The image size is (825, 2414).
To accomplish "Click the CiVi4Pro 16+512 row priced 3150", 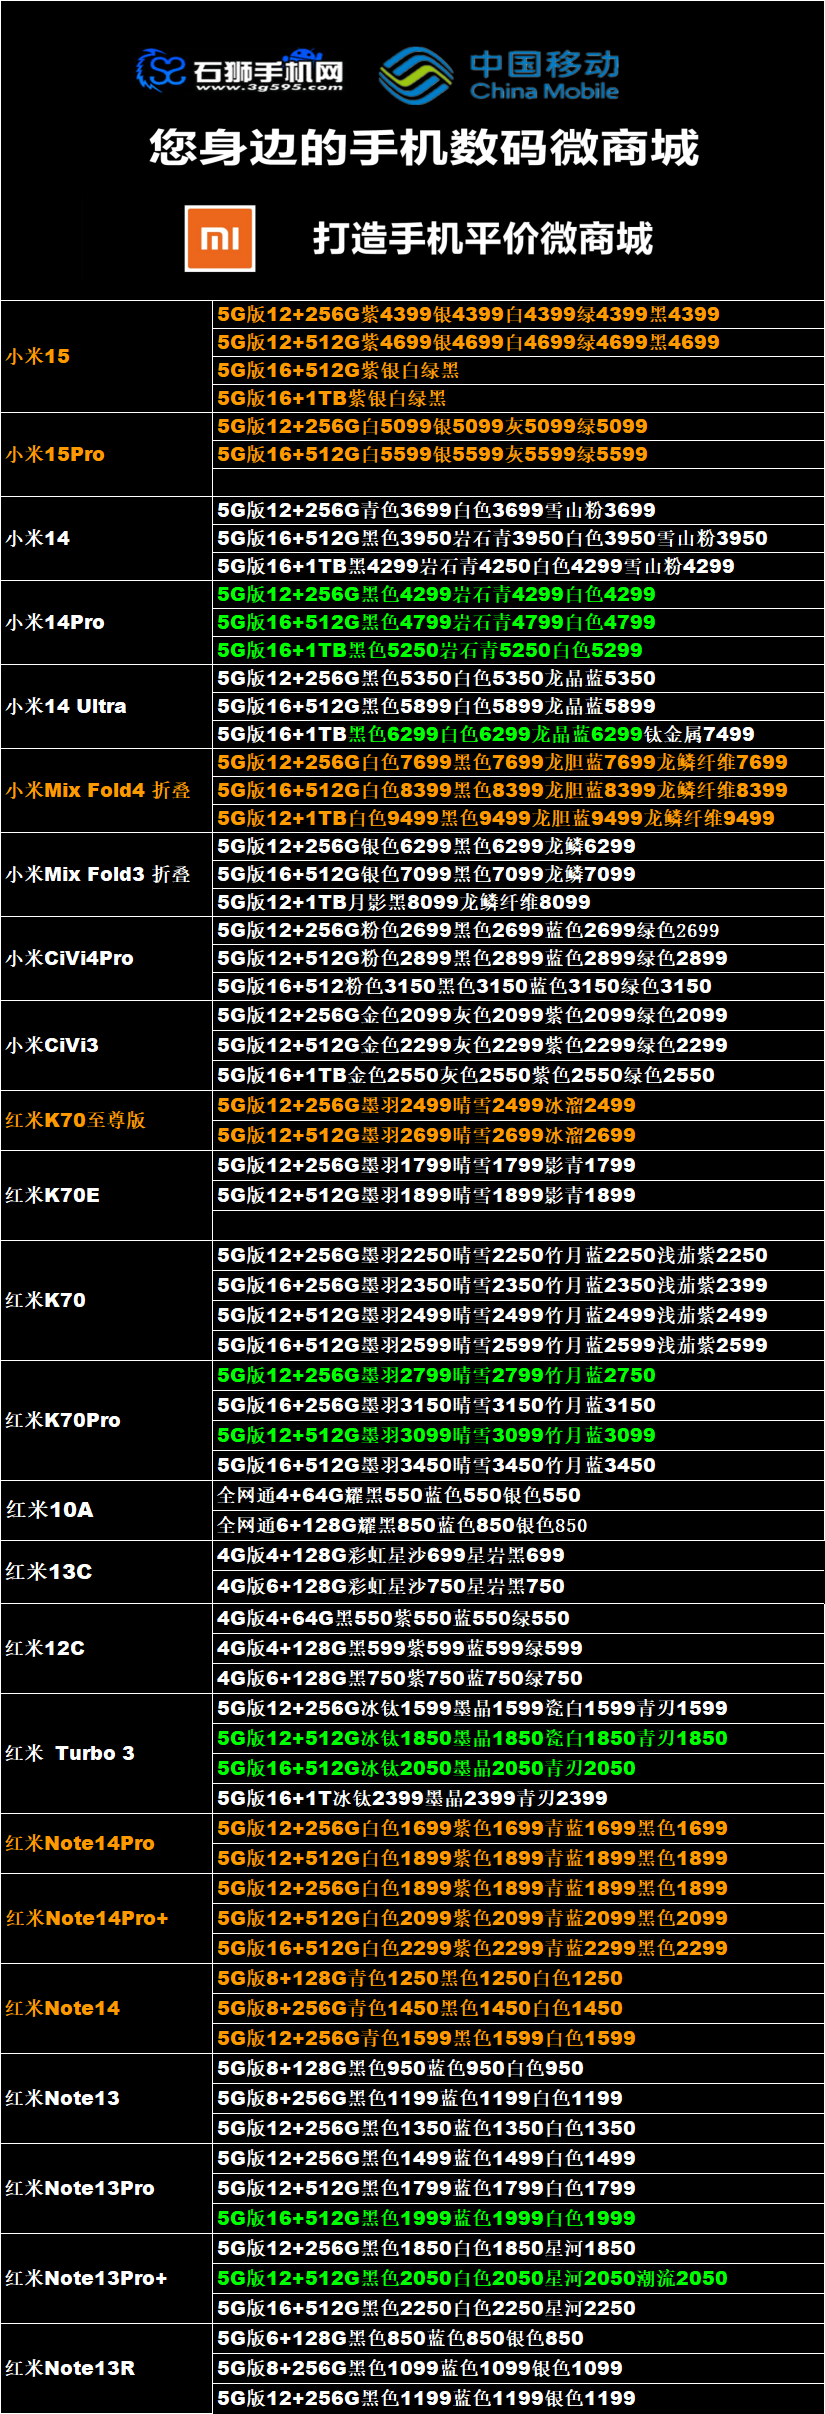I will point(518,986).
